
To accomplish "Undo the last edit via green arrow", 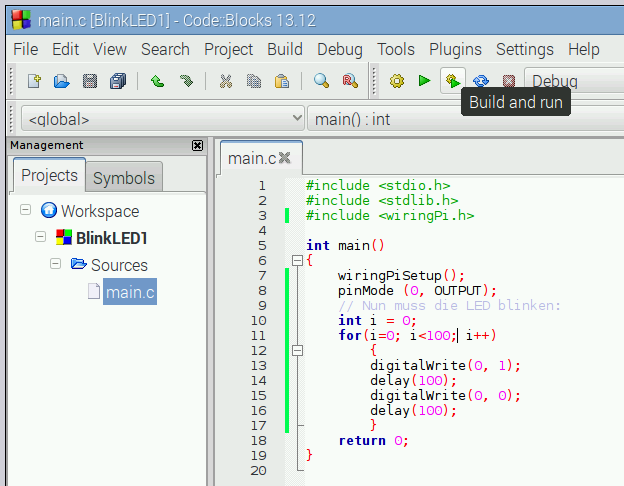I will click(x=158, y=81).
